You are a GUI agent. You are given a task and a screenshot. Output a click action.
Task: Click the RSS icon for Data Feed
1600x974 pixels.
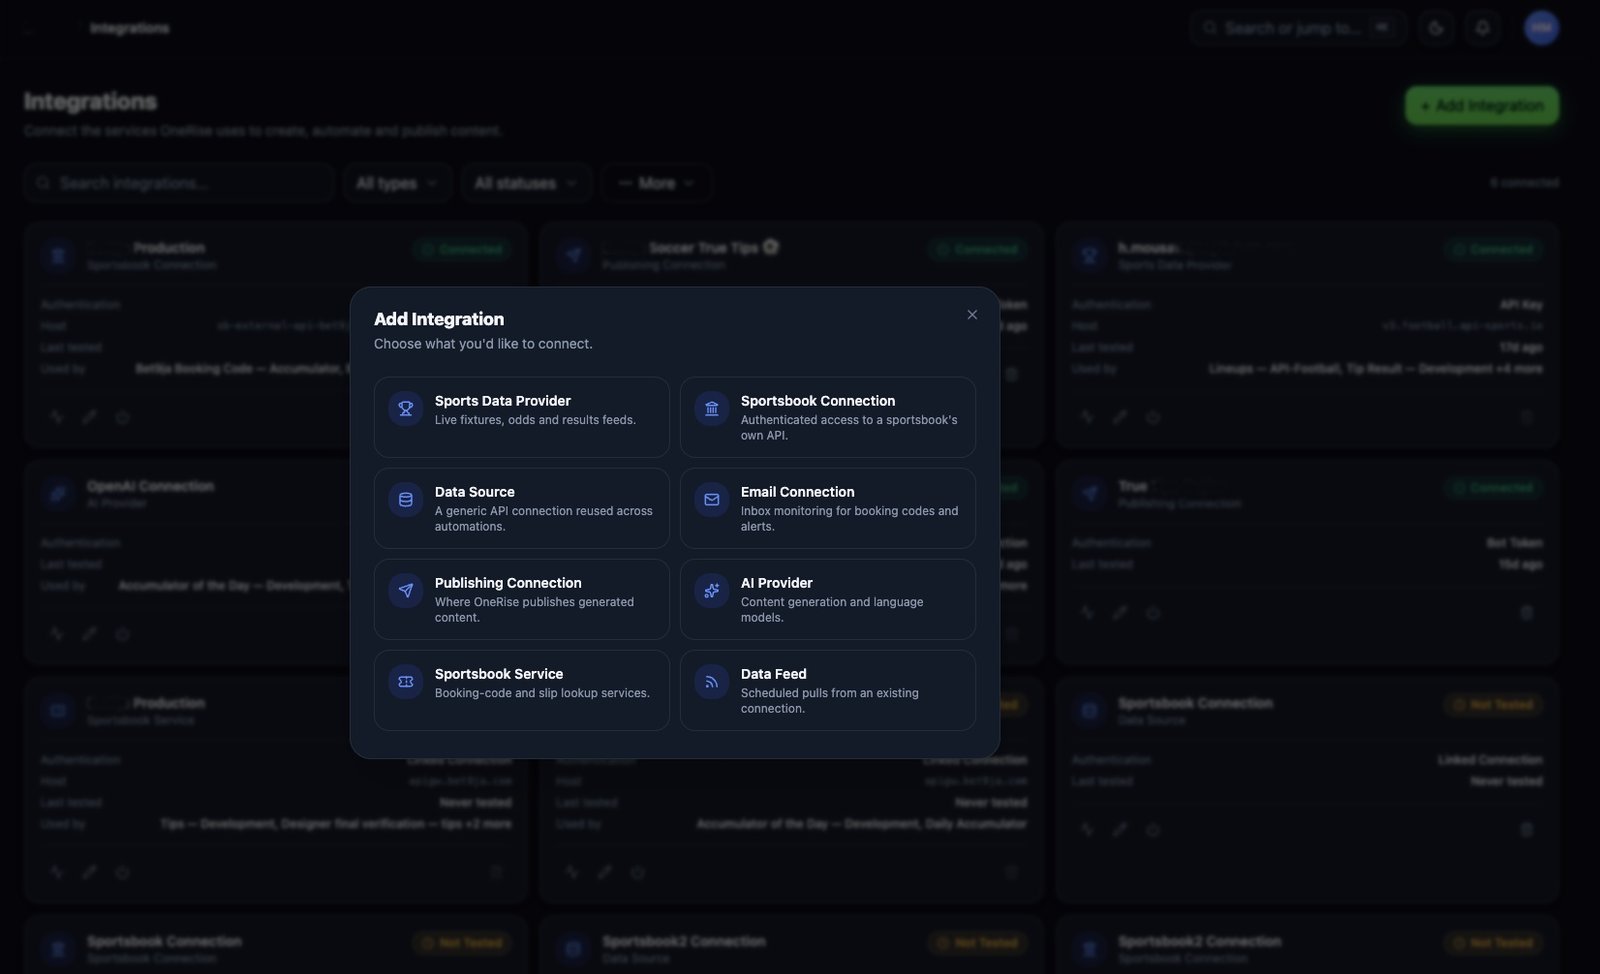tap(712, 681)
